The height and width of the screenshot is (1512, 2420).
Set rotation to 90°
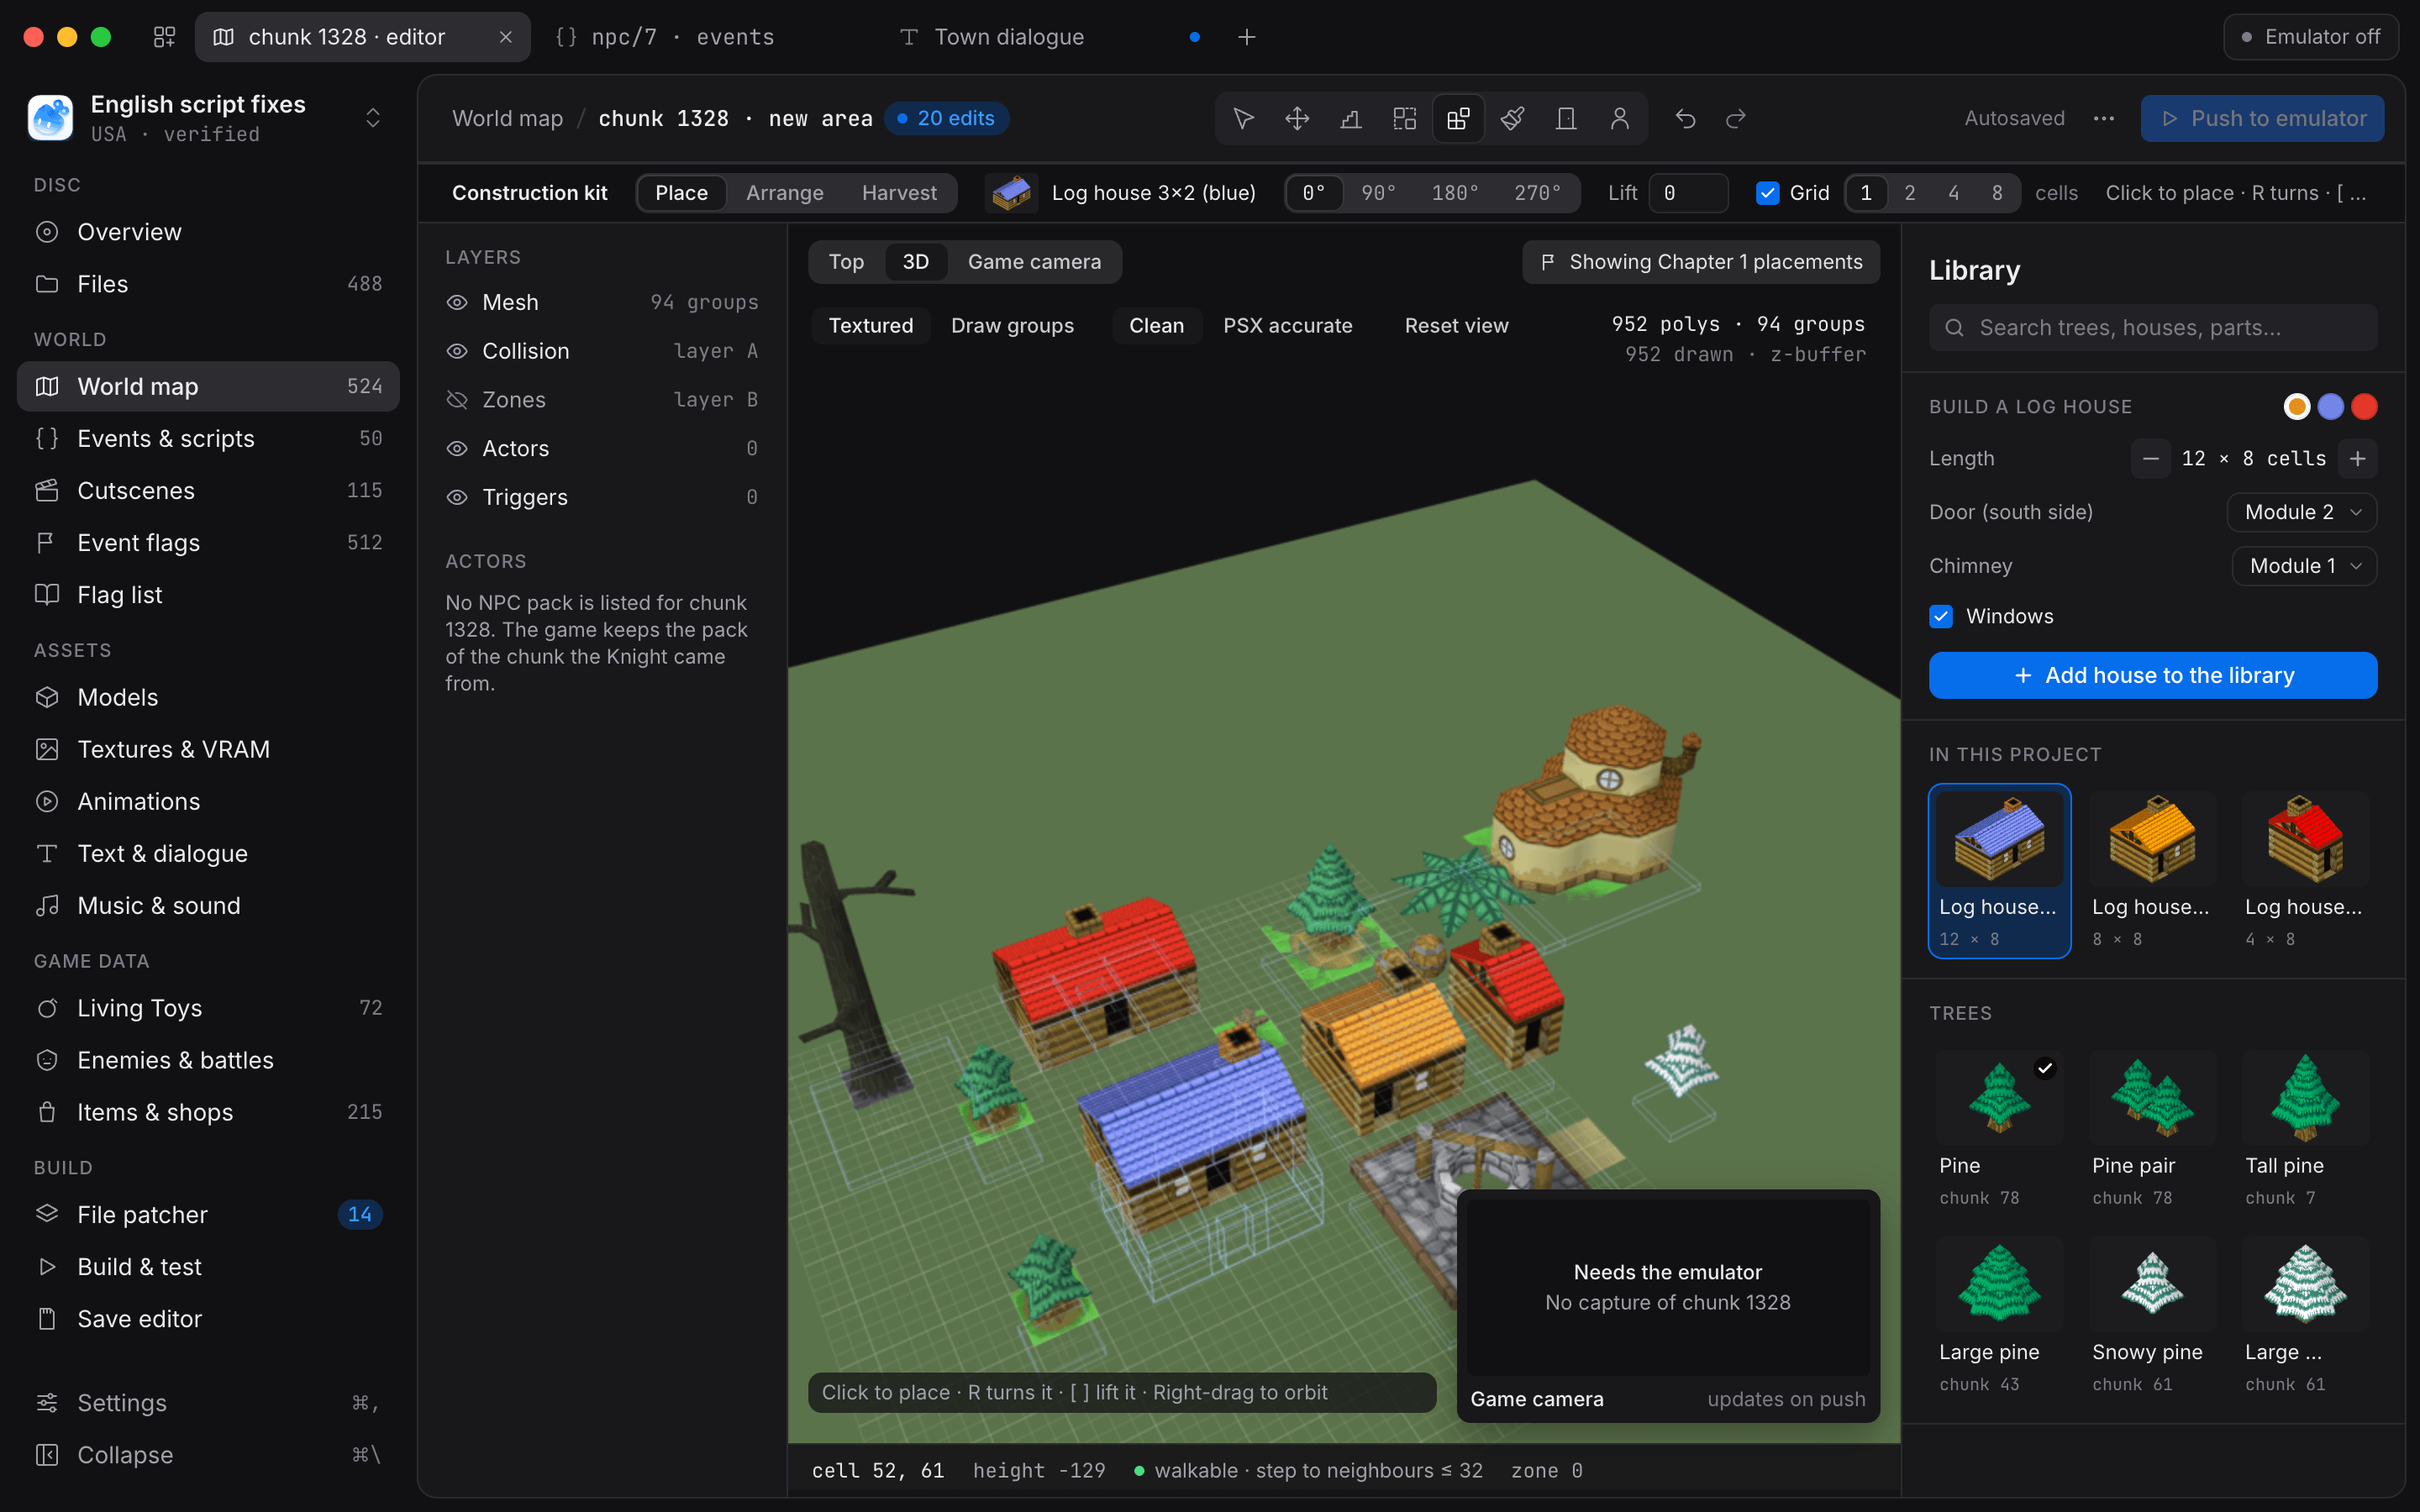click(x=1378, y=193)
